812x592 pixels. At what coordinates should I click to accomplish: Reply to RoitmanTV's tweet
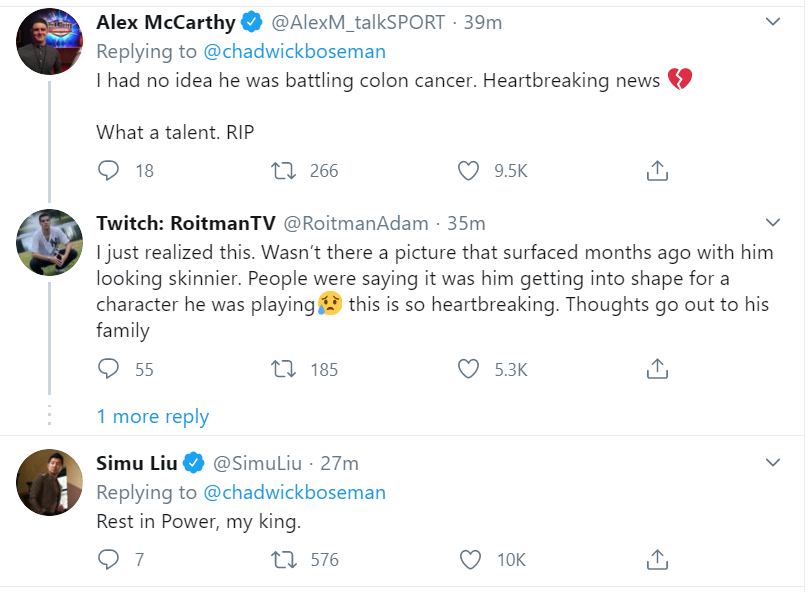pos(109,370)
